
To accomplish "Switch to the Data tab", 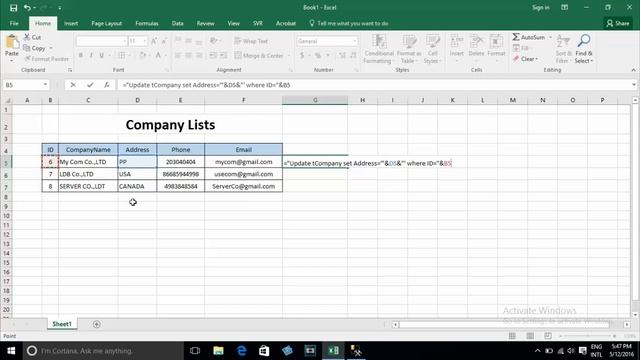I will [x=178, y=23].
